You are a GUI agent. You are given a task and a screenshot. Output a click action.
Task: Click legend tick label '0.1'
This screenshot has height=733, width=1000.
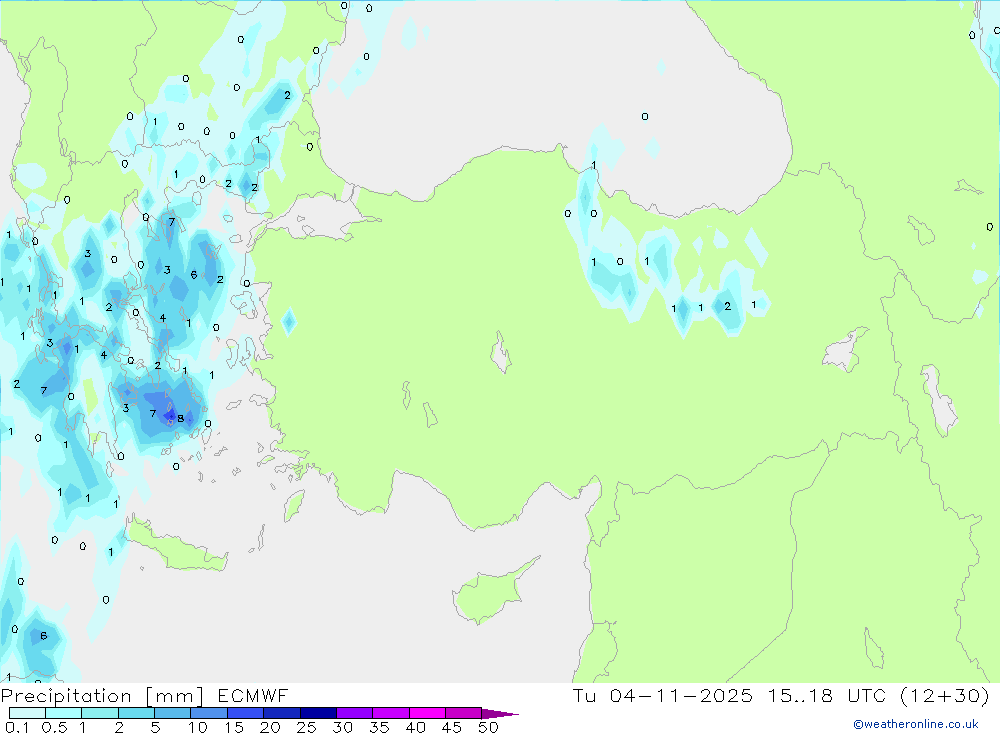[17, 727]
